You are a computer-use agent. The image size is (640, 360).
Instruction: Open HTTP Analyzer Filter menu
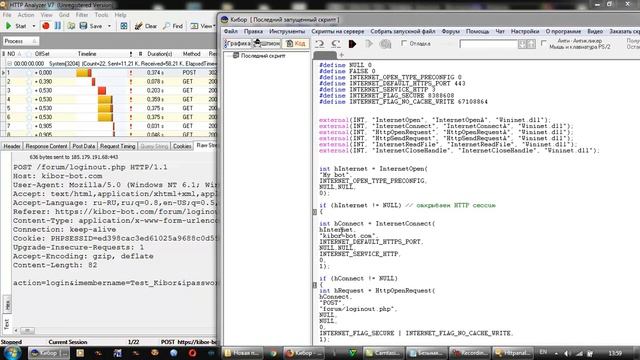pos(82,15)
